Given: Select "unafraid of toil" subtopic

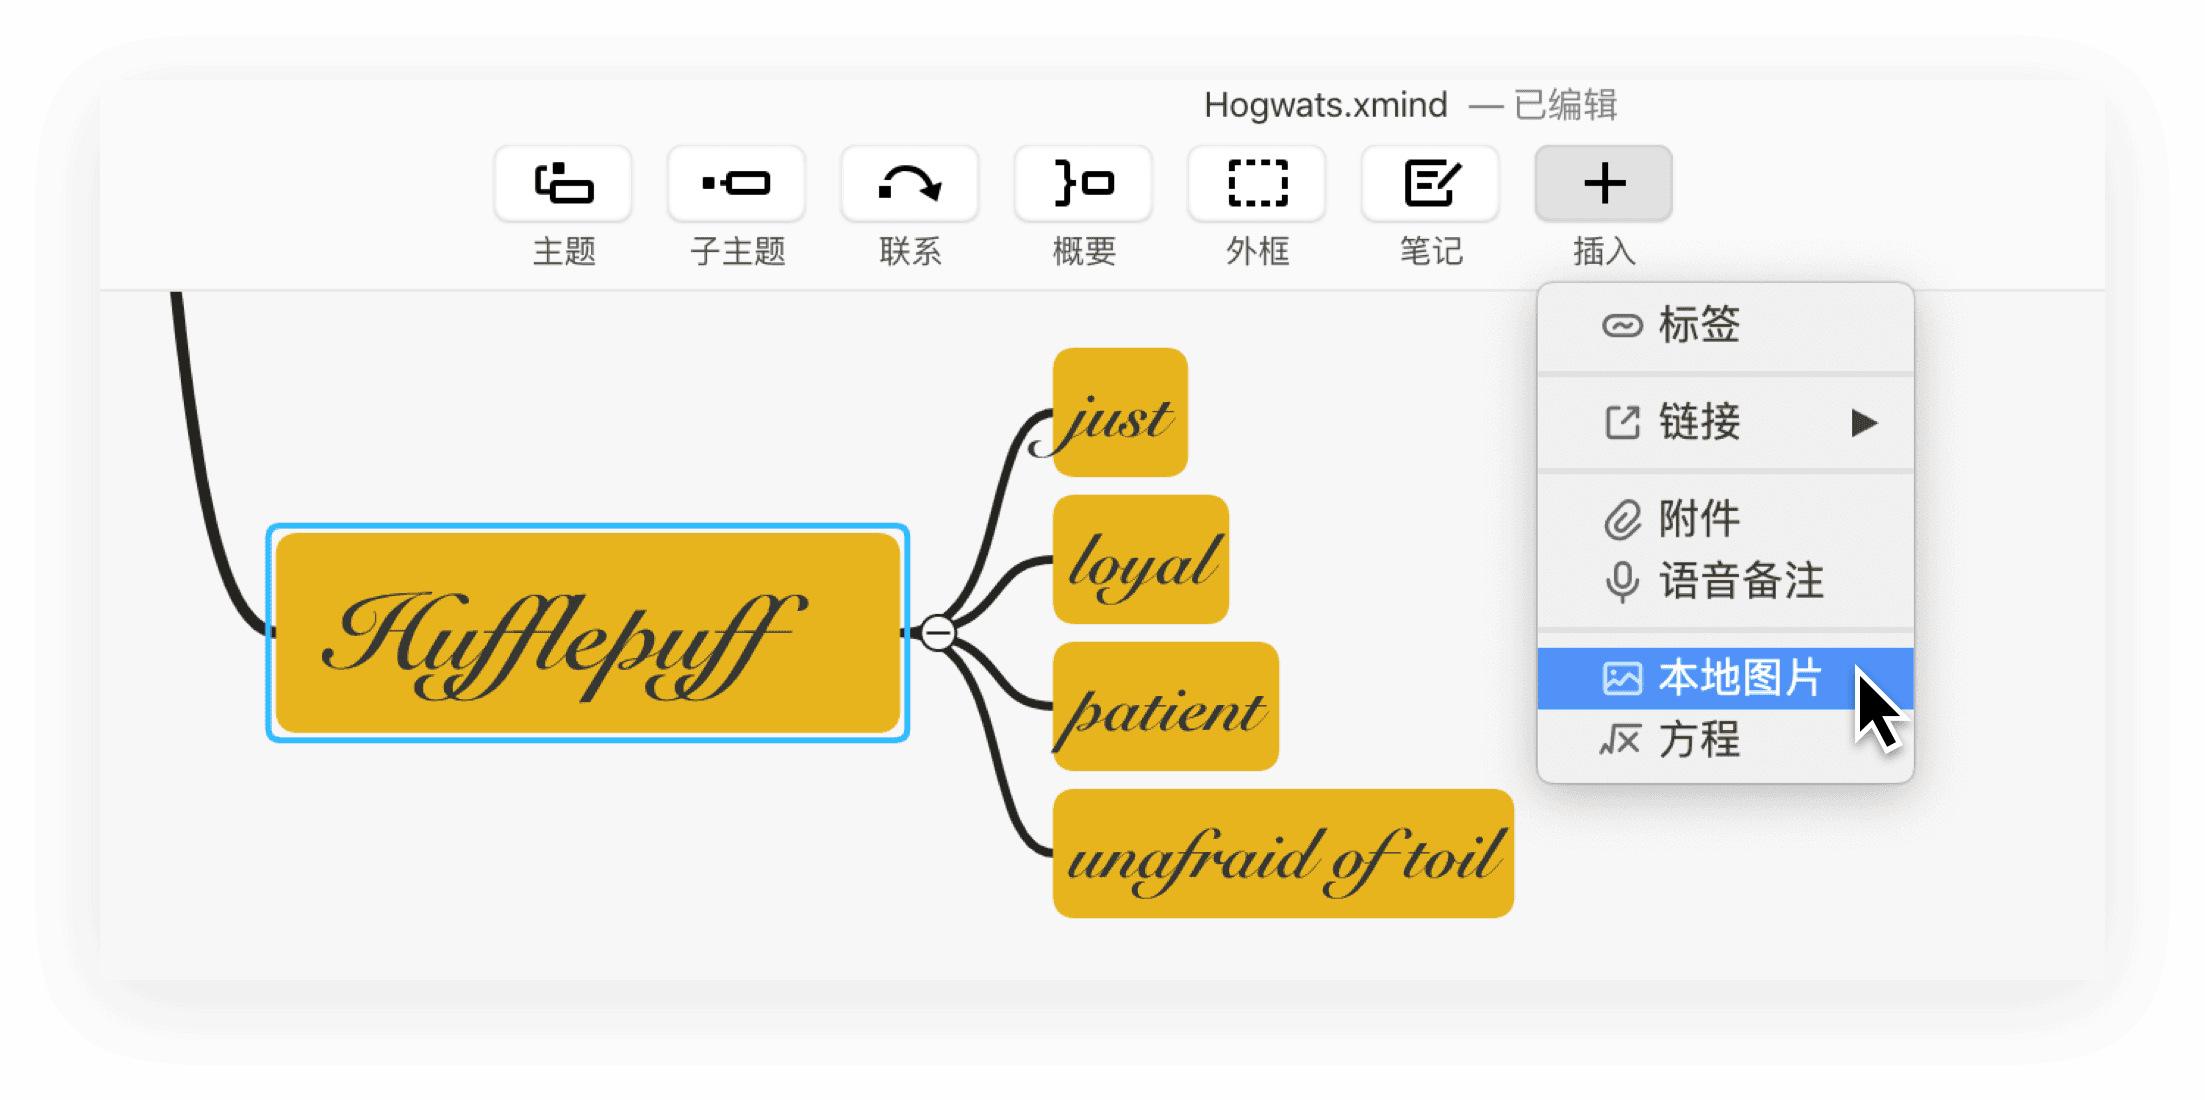Looking at the screenshot, I should (x=1283, y=854).
